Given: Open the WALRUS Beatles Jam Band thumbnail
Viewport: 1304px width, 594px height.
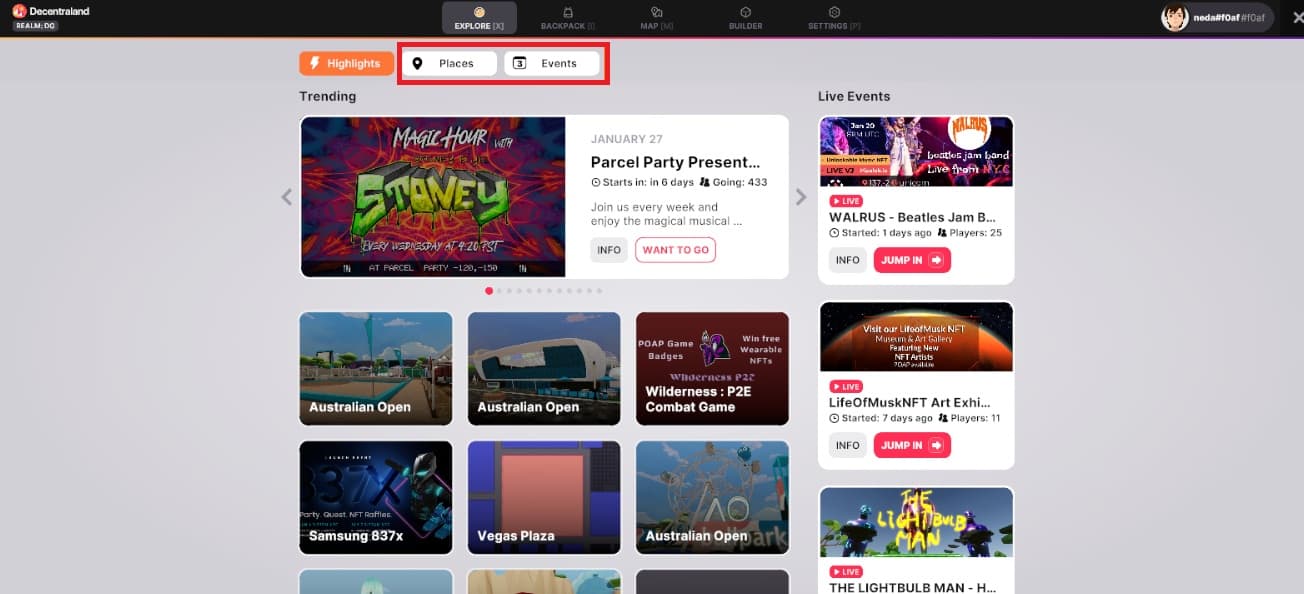Looking at the screenshot, I should (x=916, y=151).
